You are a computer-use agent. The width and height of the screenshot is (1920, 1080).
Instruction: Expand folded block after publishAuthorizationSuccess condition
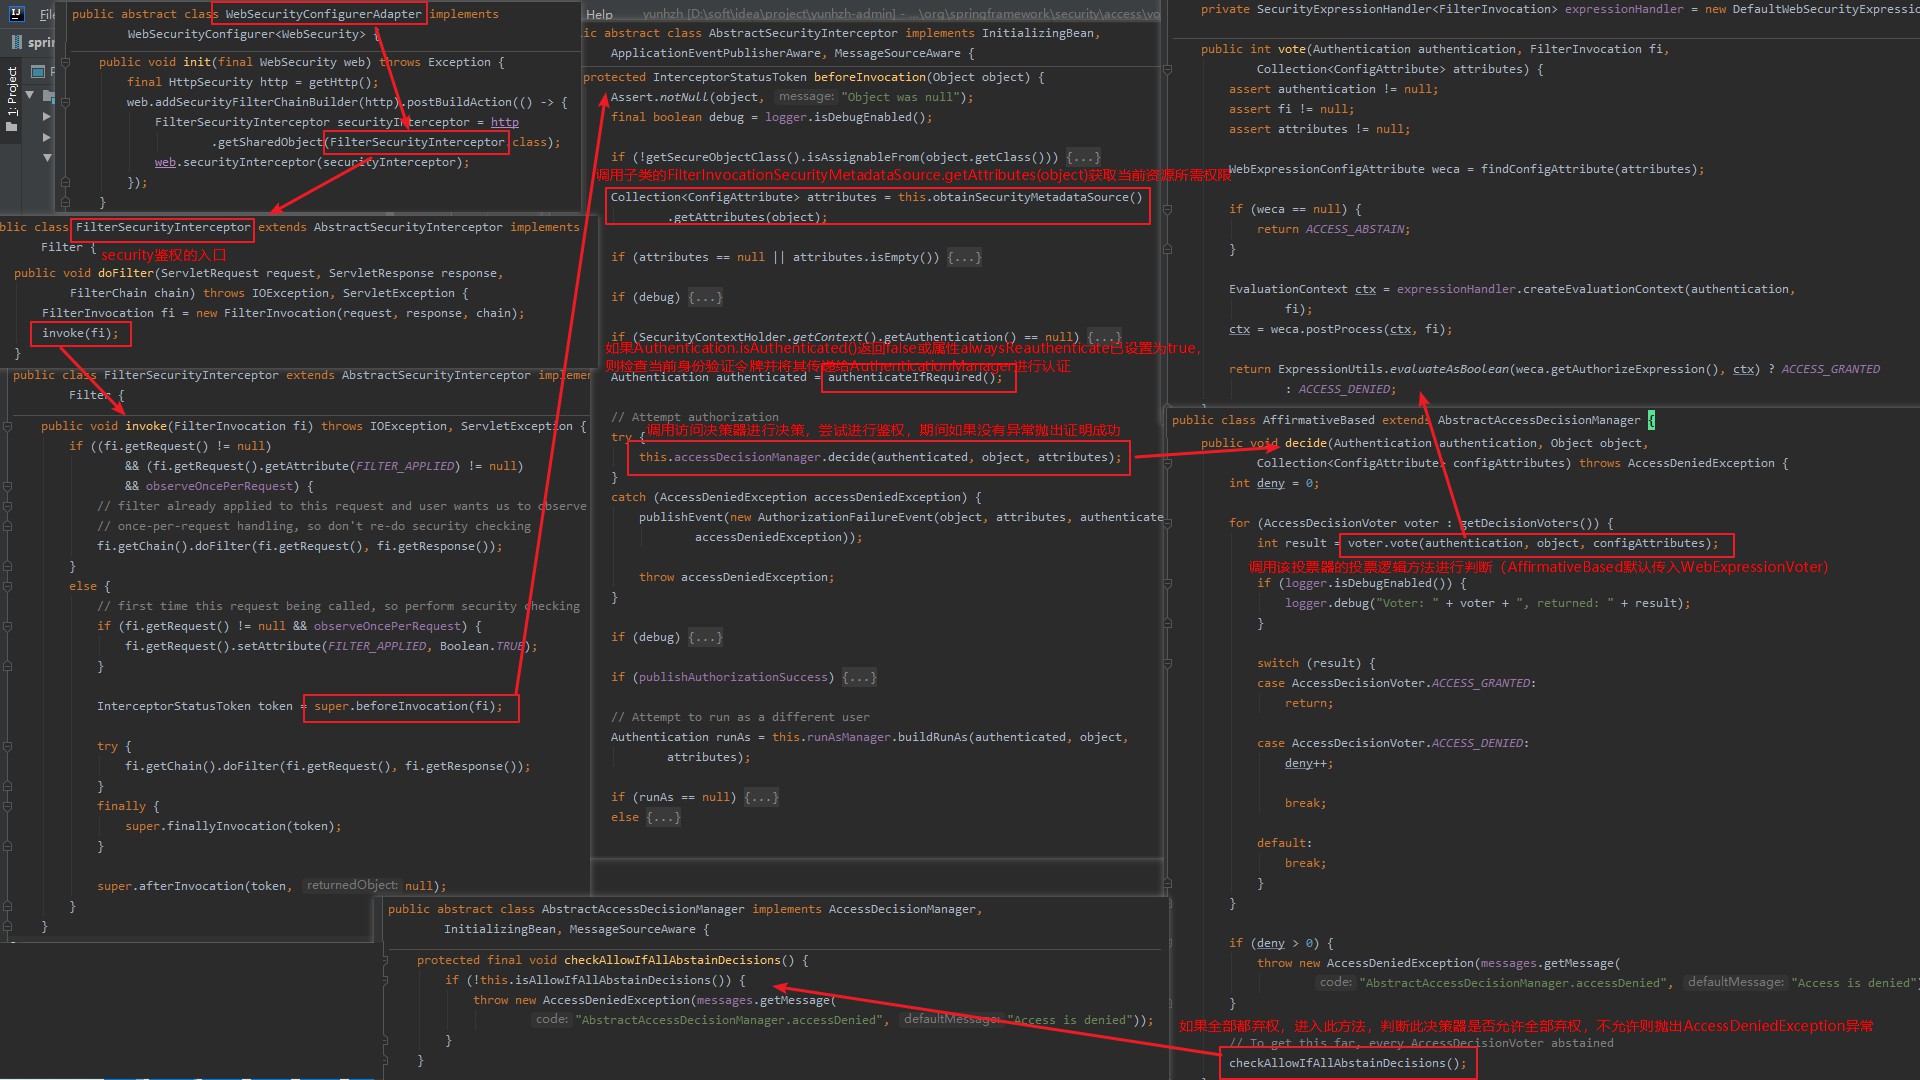(x=859, y=677)
